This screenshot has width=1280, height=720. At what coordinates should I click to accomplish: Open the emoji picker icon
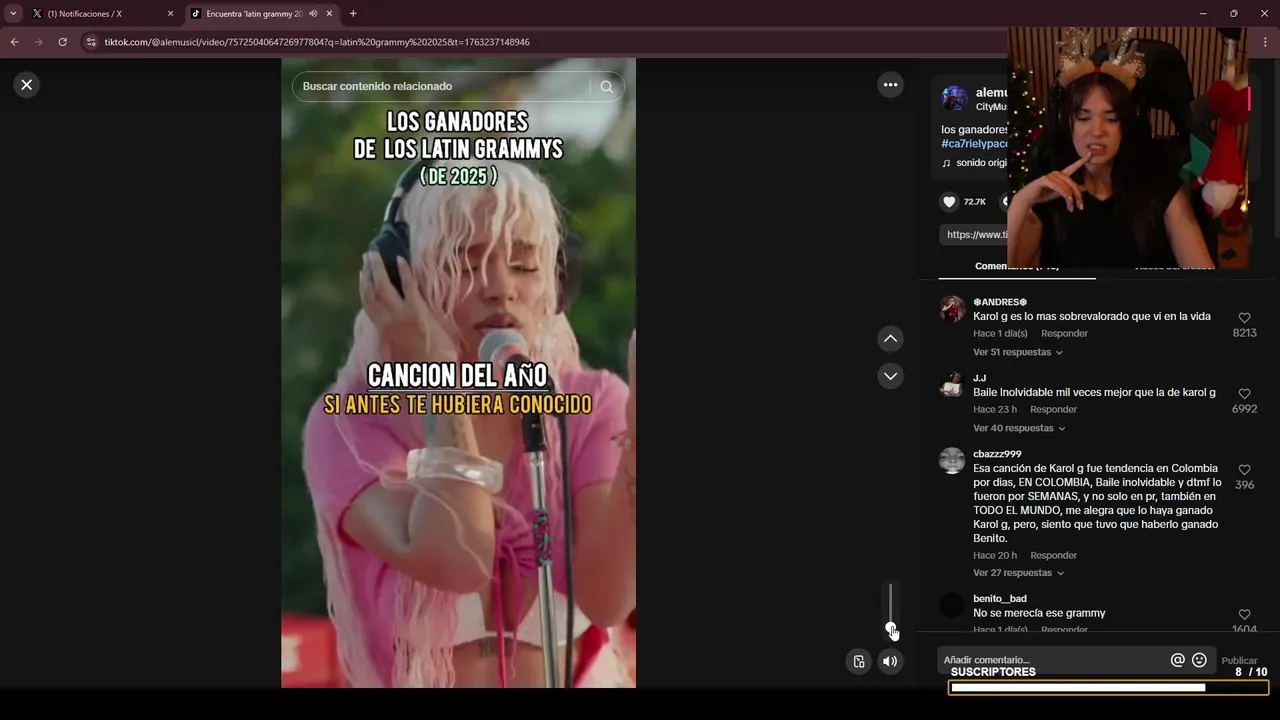click(x=1199, y=660)
